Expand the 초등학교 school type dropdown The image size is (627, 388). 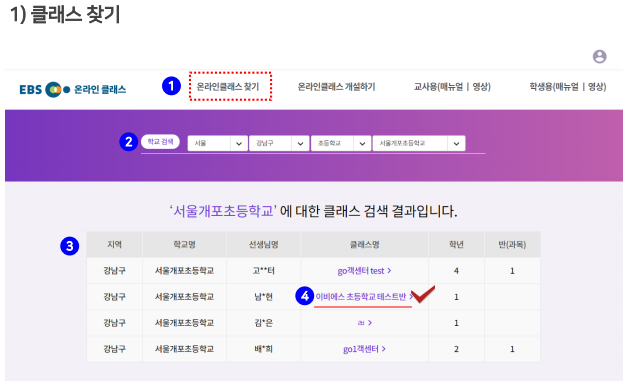341,143
